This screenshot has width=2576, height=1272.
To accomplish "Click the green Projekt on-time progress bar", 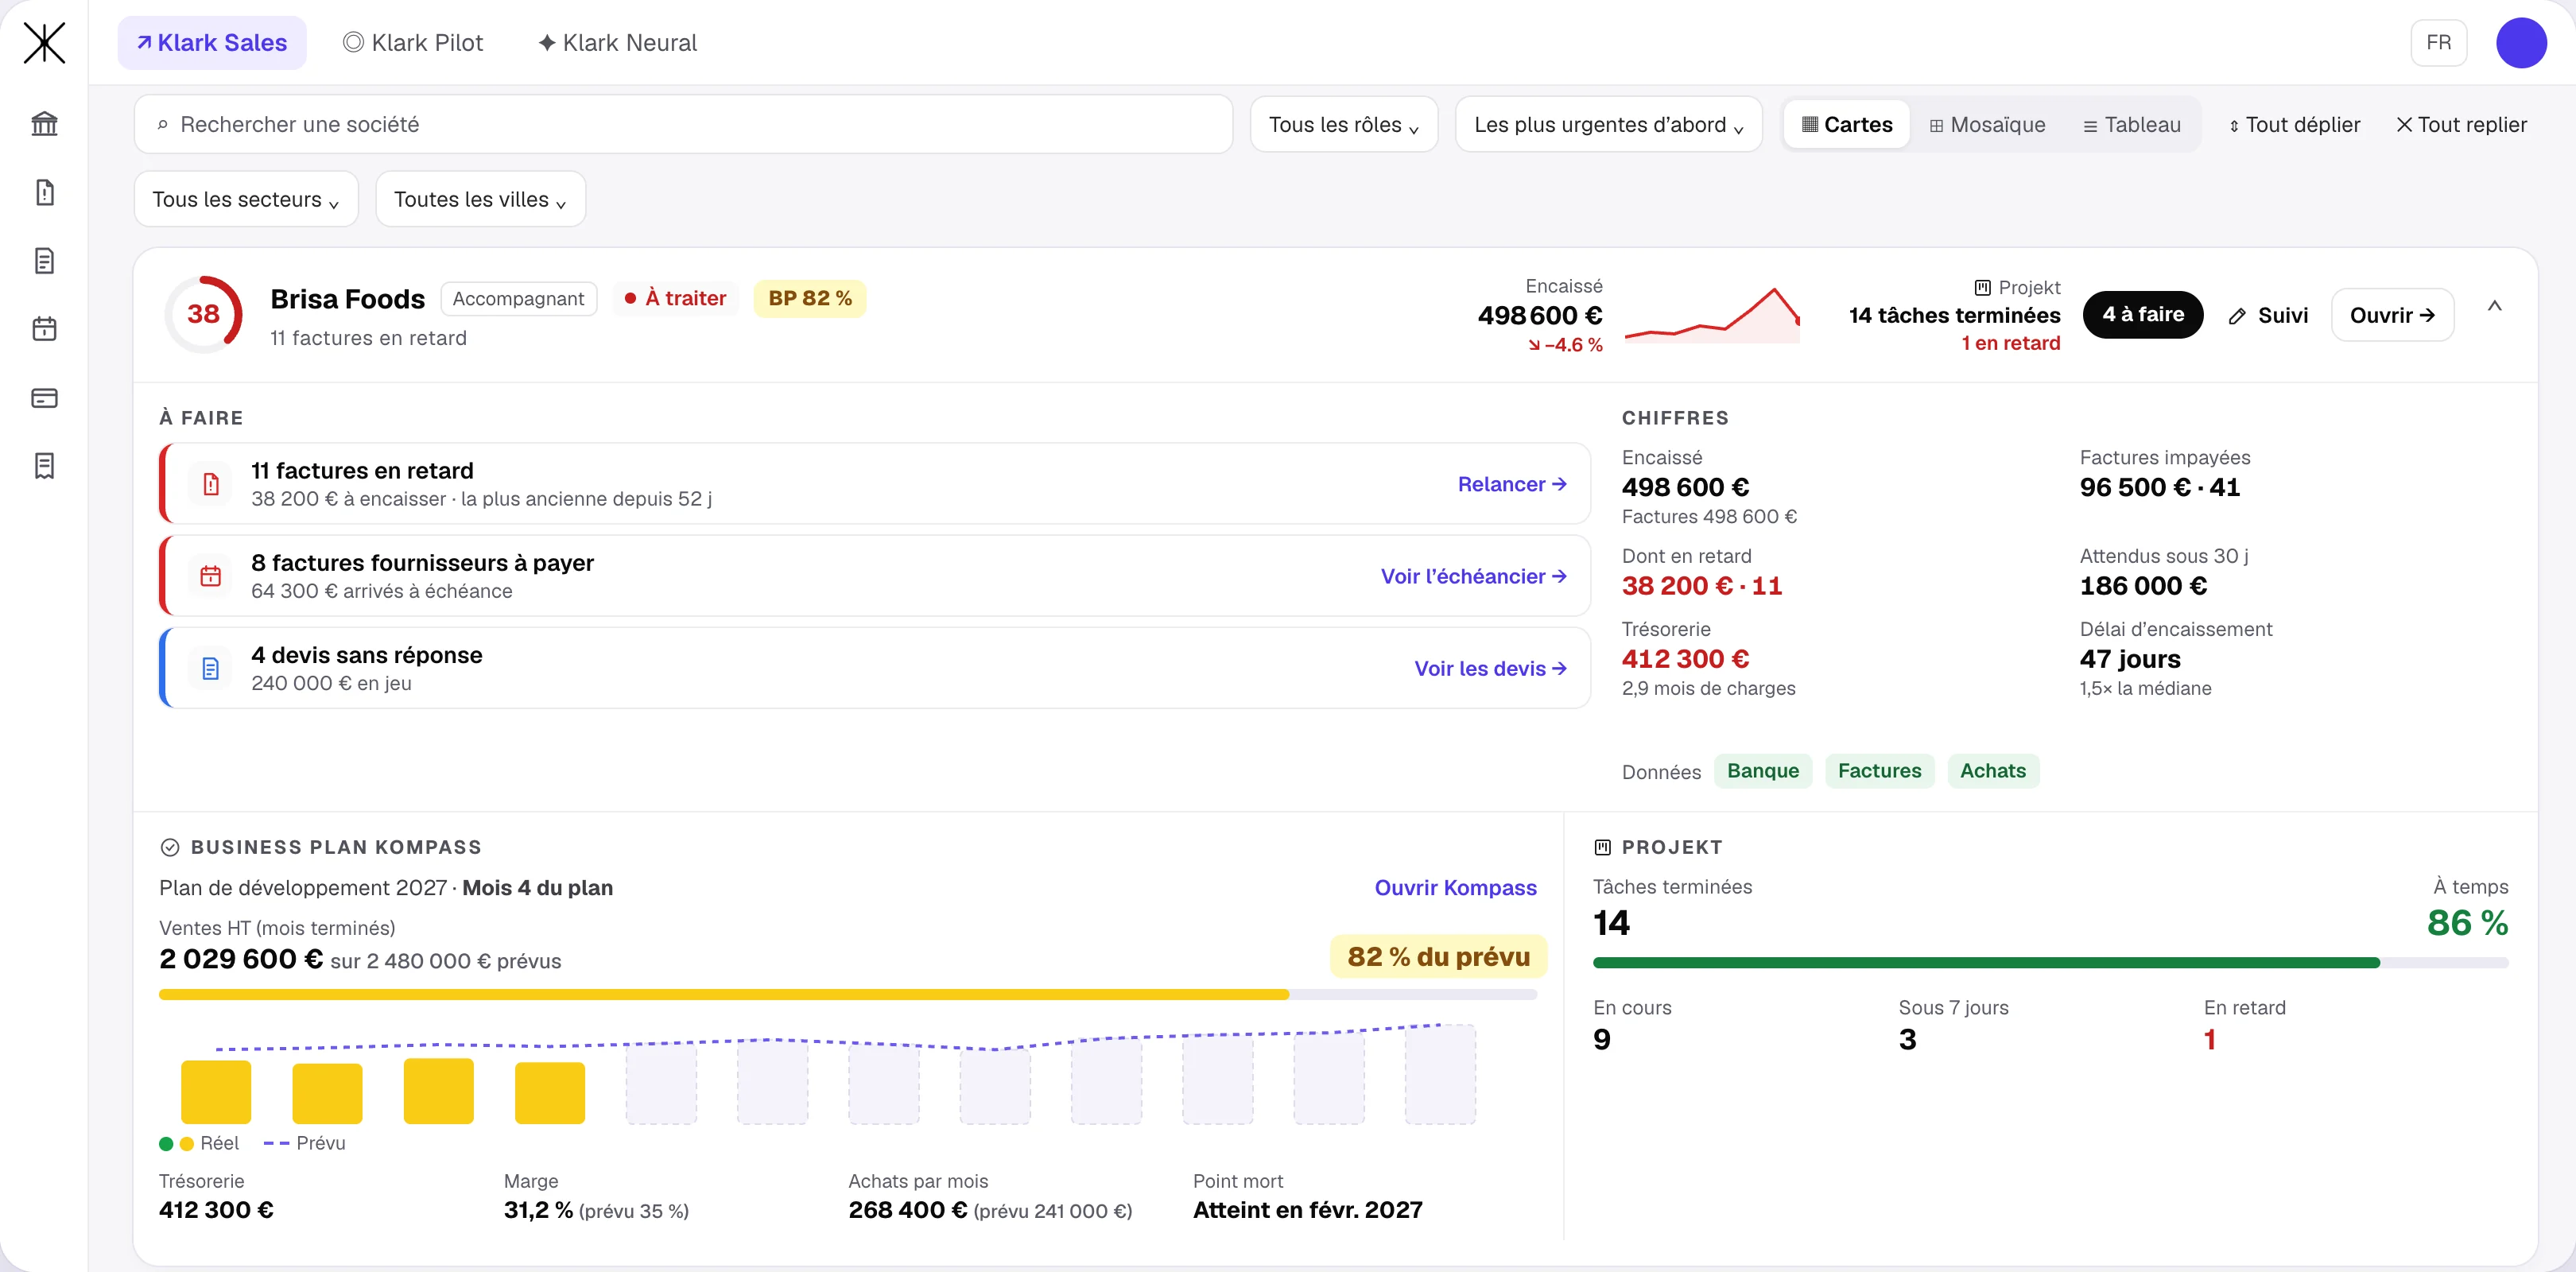I will tap(2050, 963).
